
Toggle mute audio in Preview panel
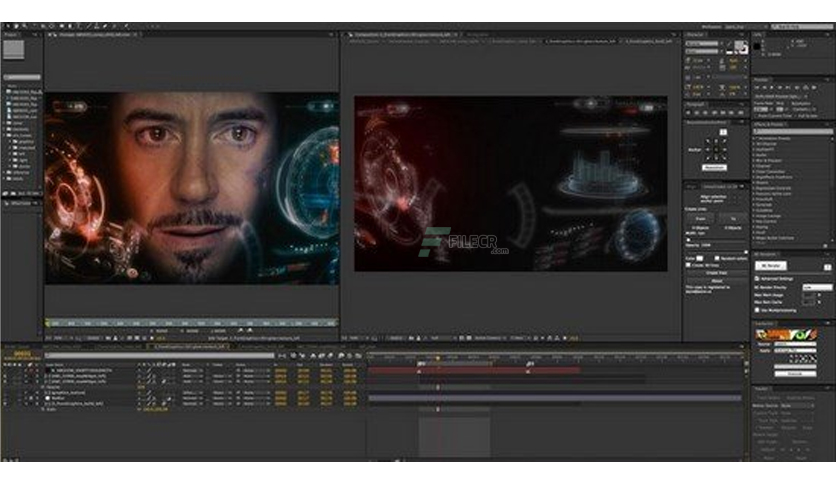click(797, 87)
